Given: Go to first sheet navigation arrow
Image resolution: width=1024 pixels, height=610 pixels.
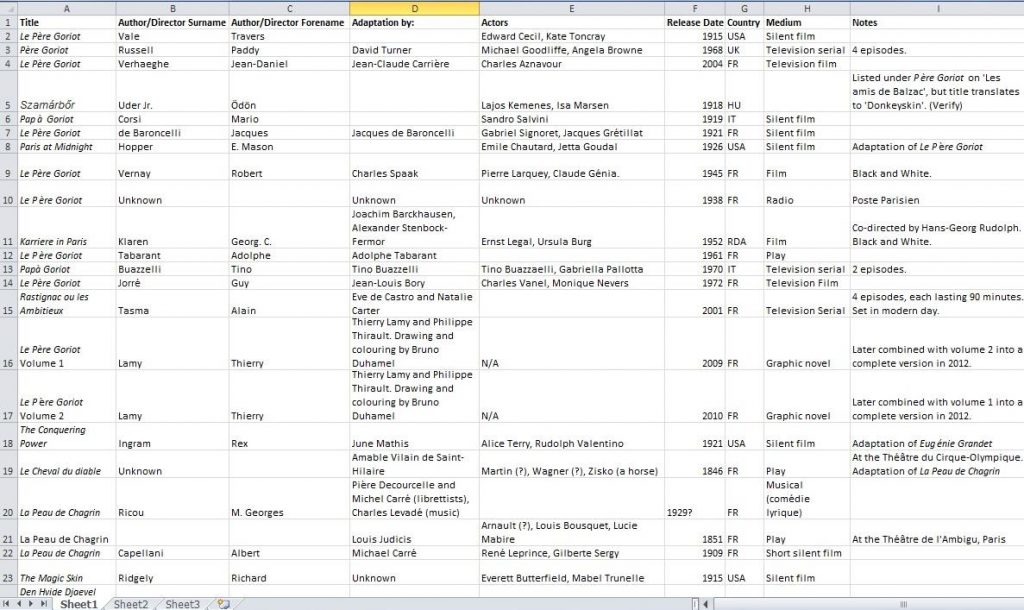Looking at the screenshot, I should click(7, 604).
